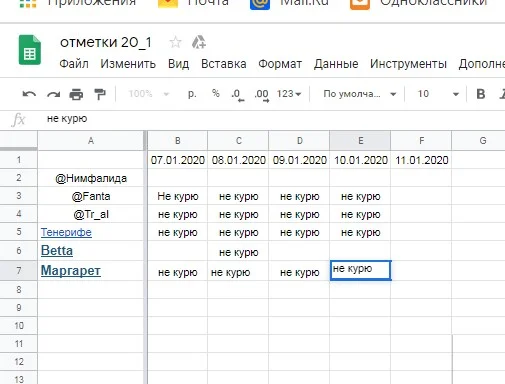Click the Undo arrow
The width and height of the screenshot is (505, 384).
pyautogui.click(x=29, y=94)
